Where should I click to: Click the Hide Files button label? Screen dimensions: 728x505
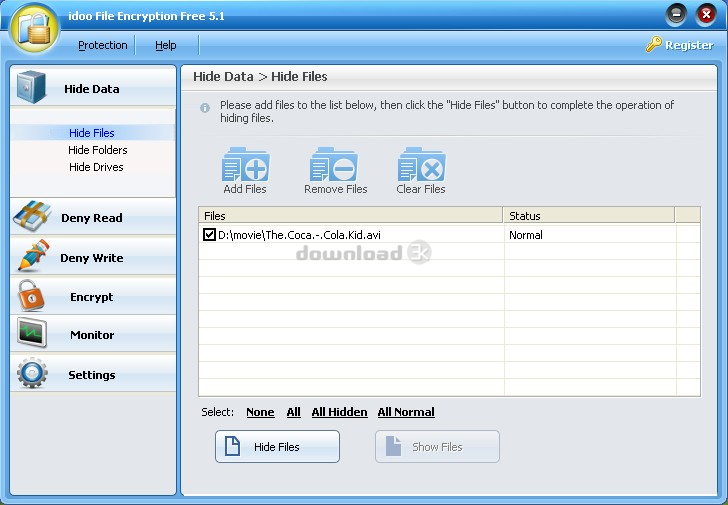pos(277,447)
